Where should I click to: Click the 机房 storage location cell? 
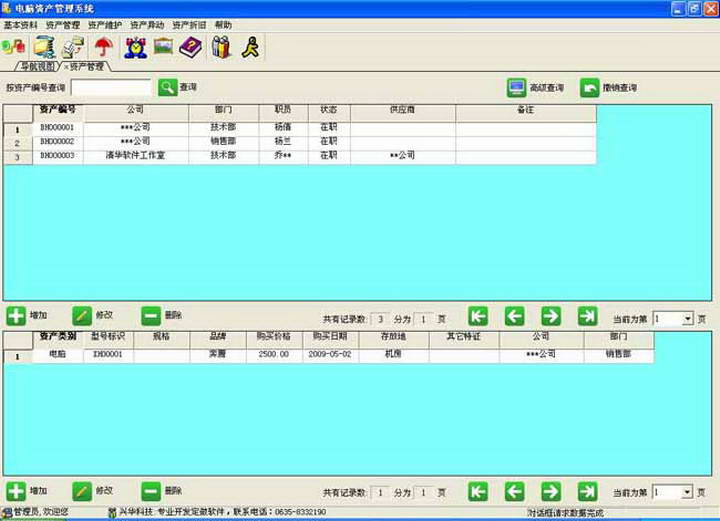click(394, 355)
